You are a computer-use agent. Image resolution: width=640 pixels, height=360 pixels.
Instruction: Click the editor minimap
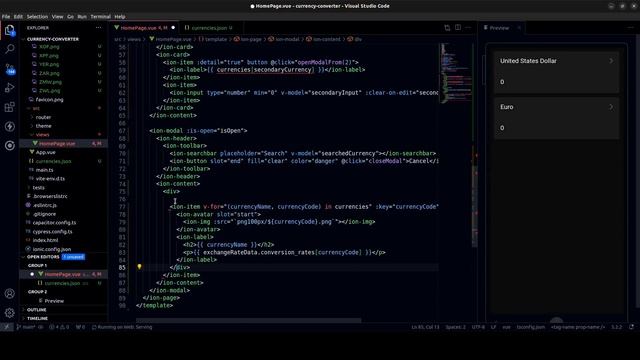455,73
